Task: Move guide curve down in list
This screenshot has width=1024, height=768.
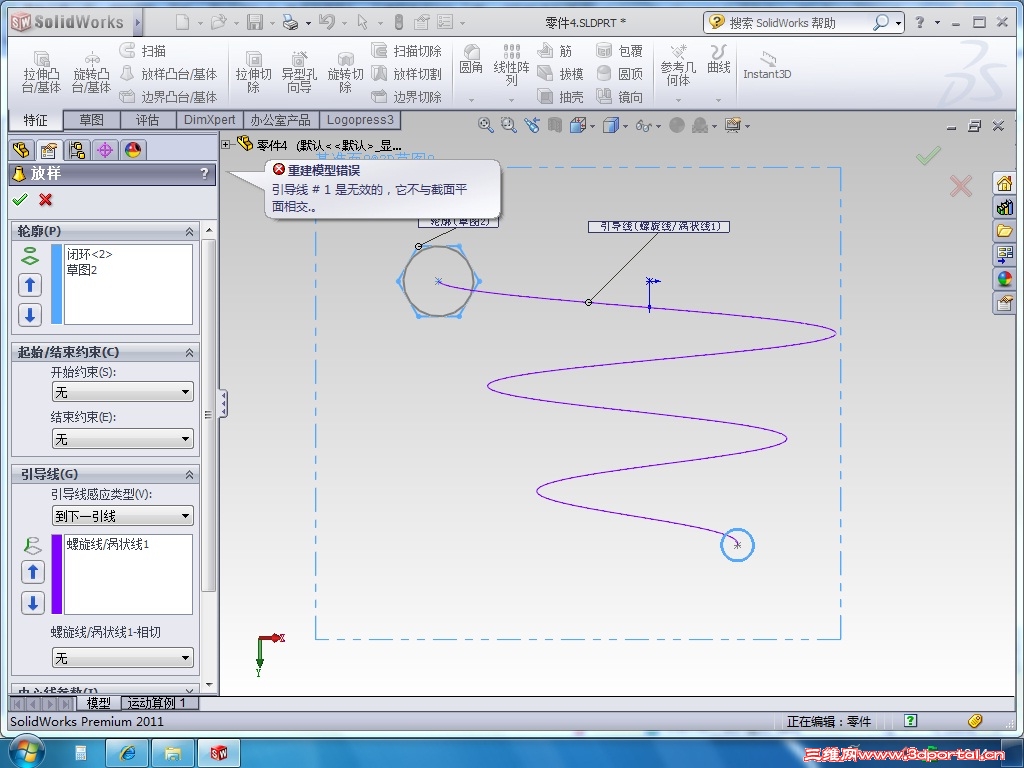Action: [x=33, y=603]
